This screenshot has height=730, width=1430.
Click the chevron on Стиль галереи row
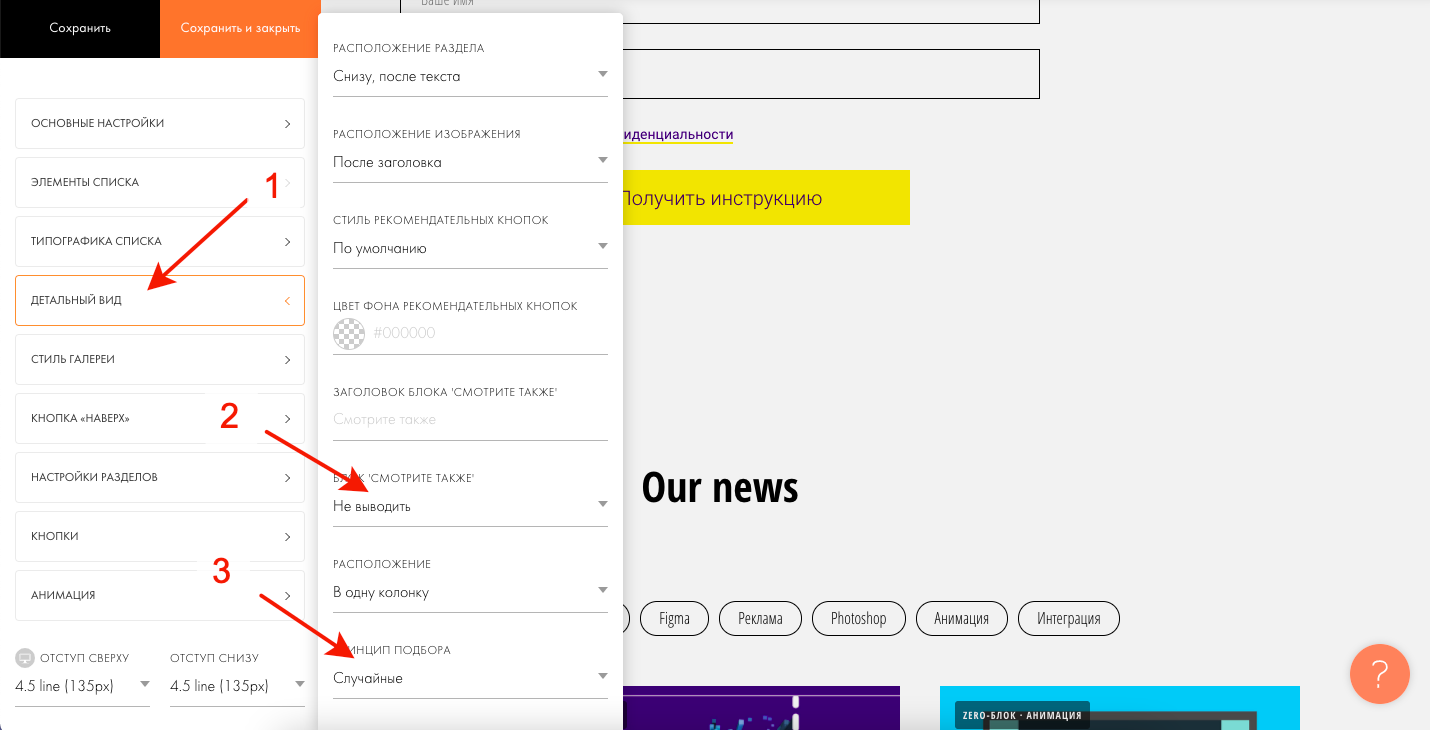pyautogui.click(x=287, y=360)
